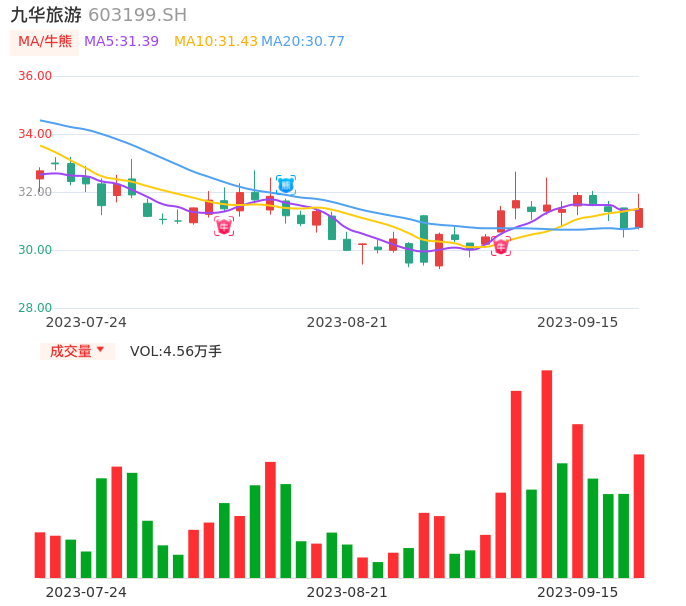The height and width of the screenshot is (606, 686).
Task: Click the 28.00 price axis label
Action: (35, 308)
